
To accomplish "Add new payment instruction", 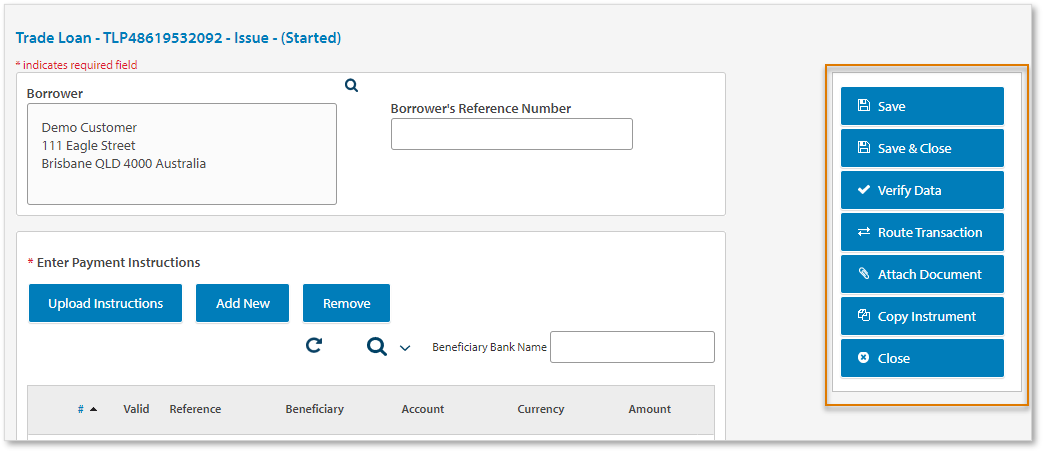I will click(x=242, y=303).
